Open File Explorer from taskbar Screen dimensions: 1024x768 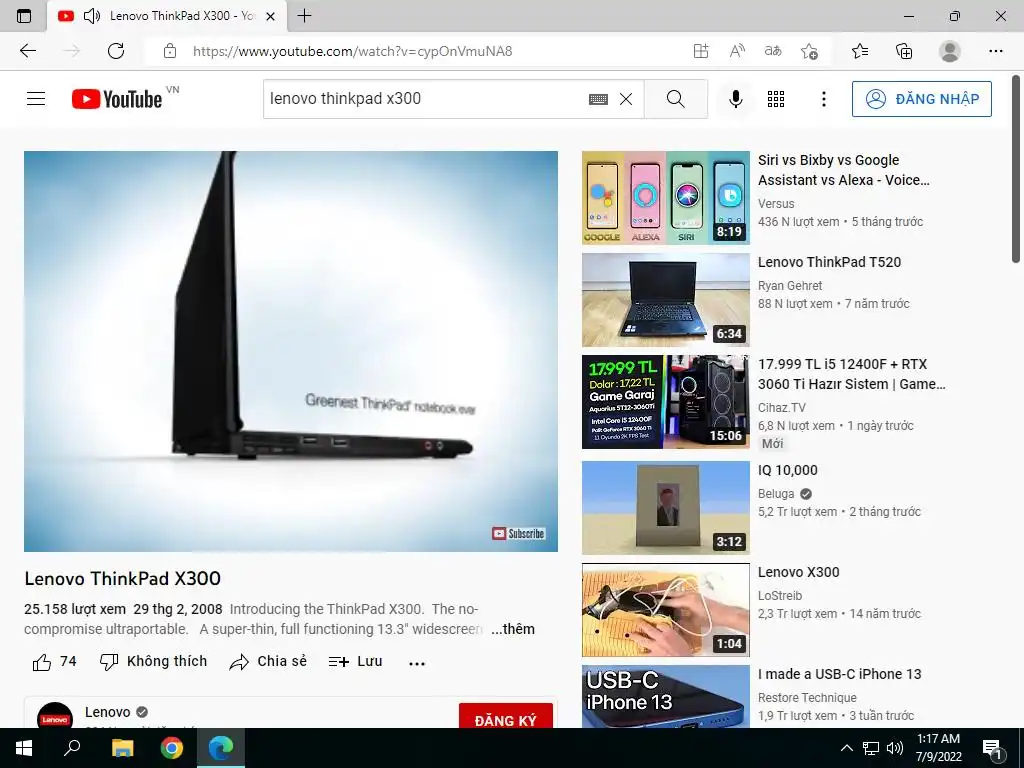[x=122, y=748]
